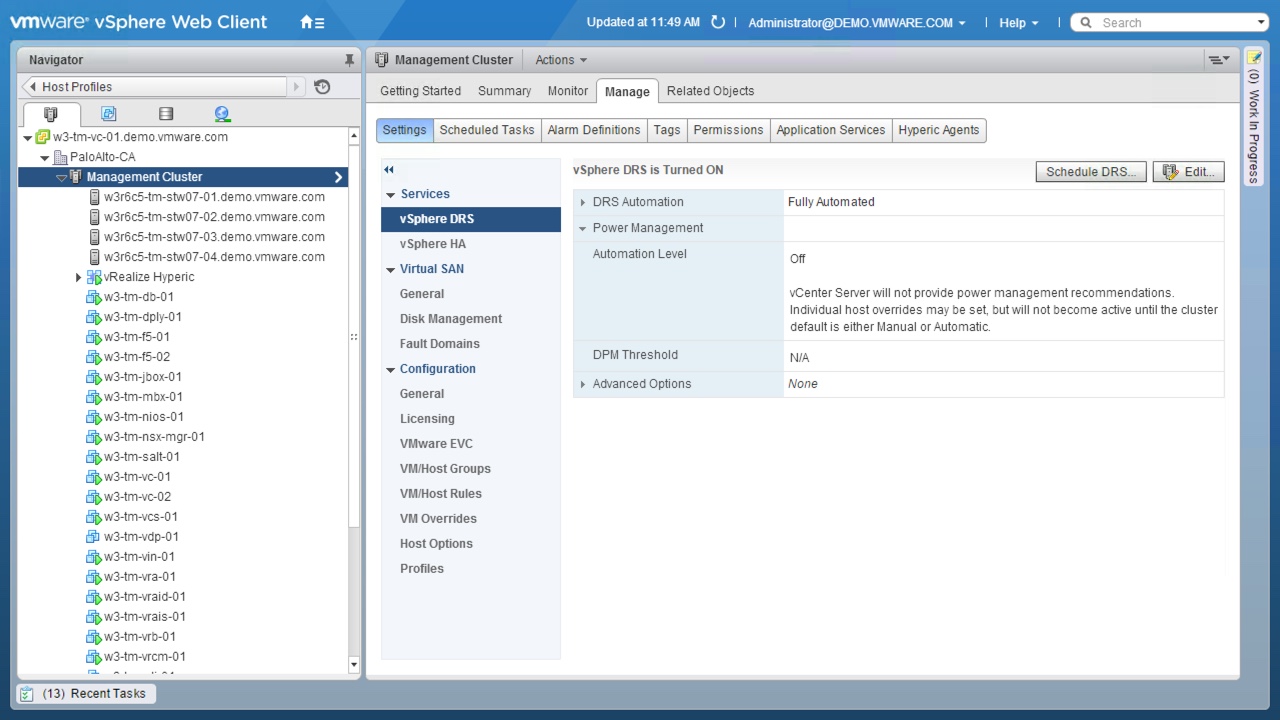Open the Alarm Definitions tab
The width and height of the screenshot is (1280, 720).
click(x=593, y=130)
